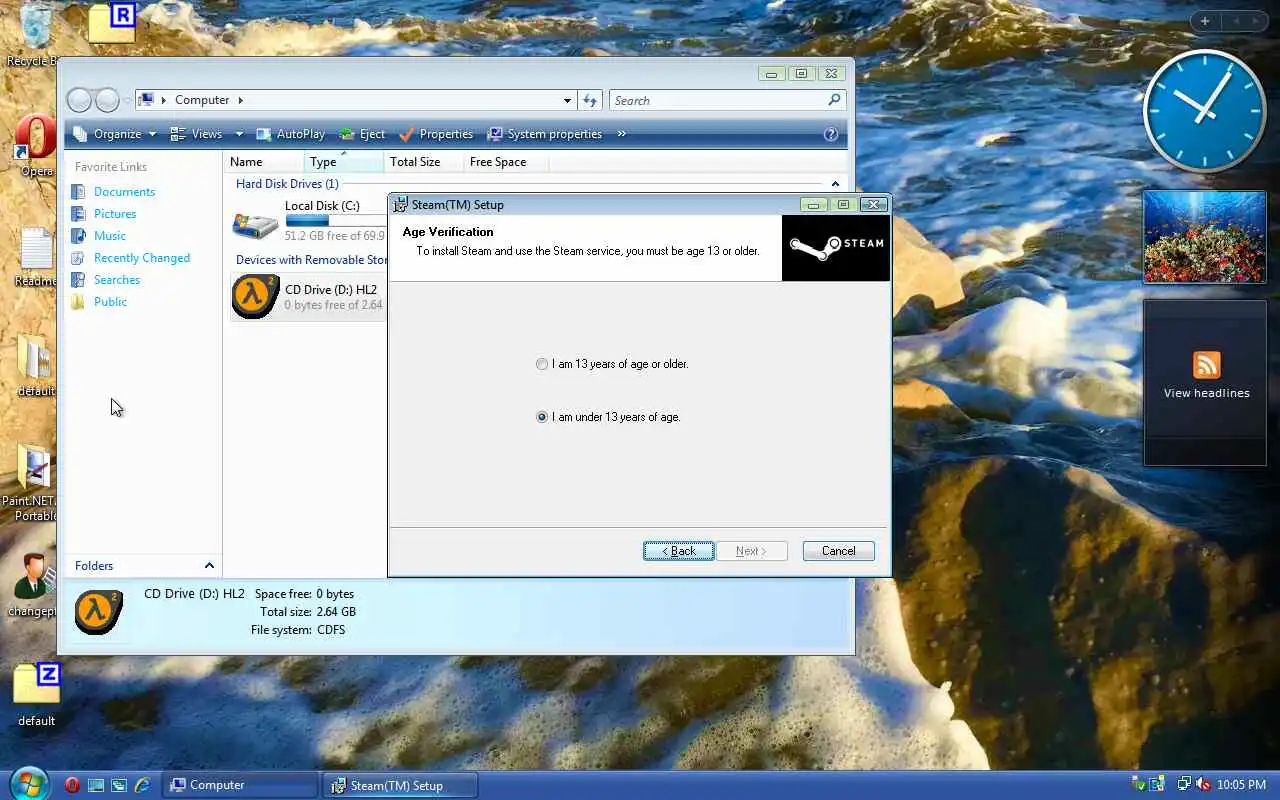Click Switch between windows Quick Launch icon
Image resolution: width=1280 pixels, height=800 pixels.
pyautogui.click(x=119, y=785)
